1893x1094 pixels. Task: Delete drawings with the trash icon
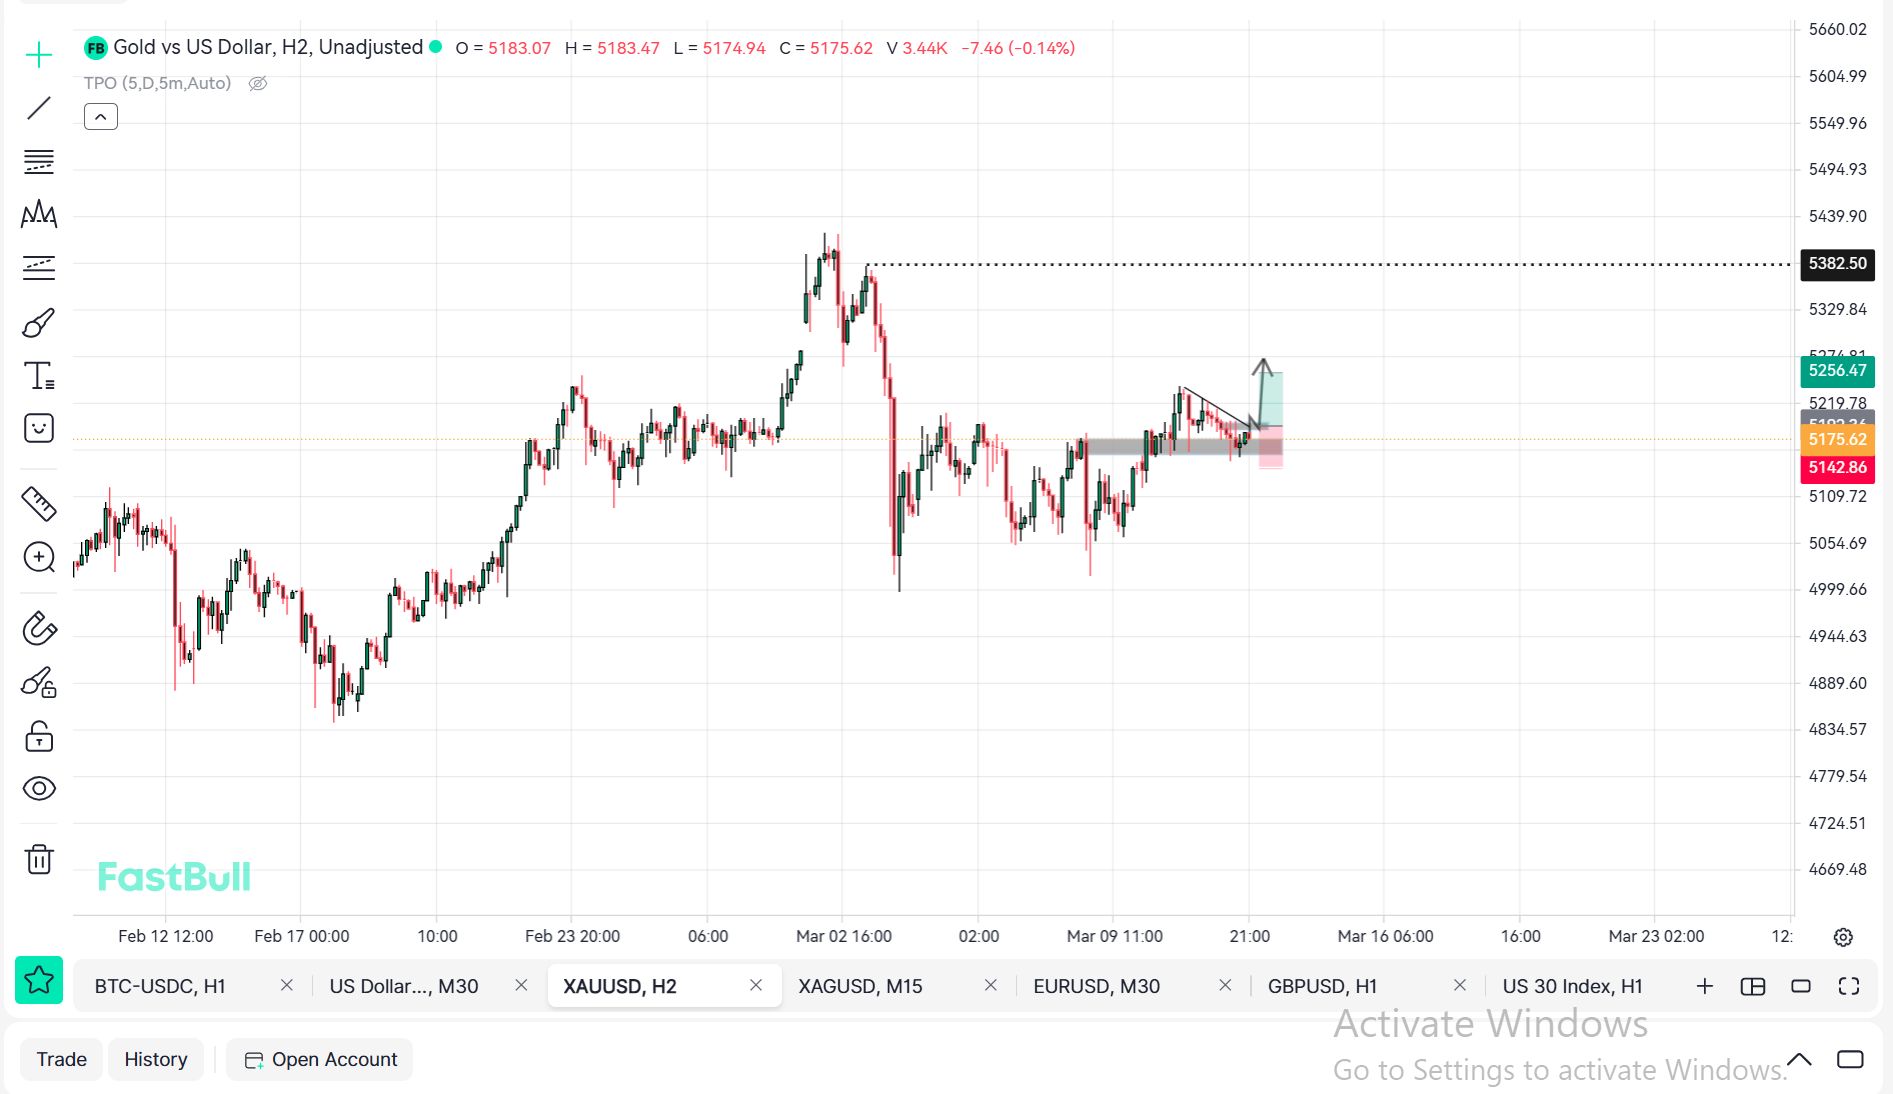pos(39,859)
